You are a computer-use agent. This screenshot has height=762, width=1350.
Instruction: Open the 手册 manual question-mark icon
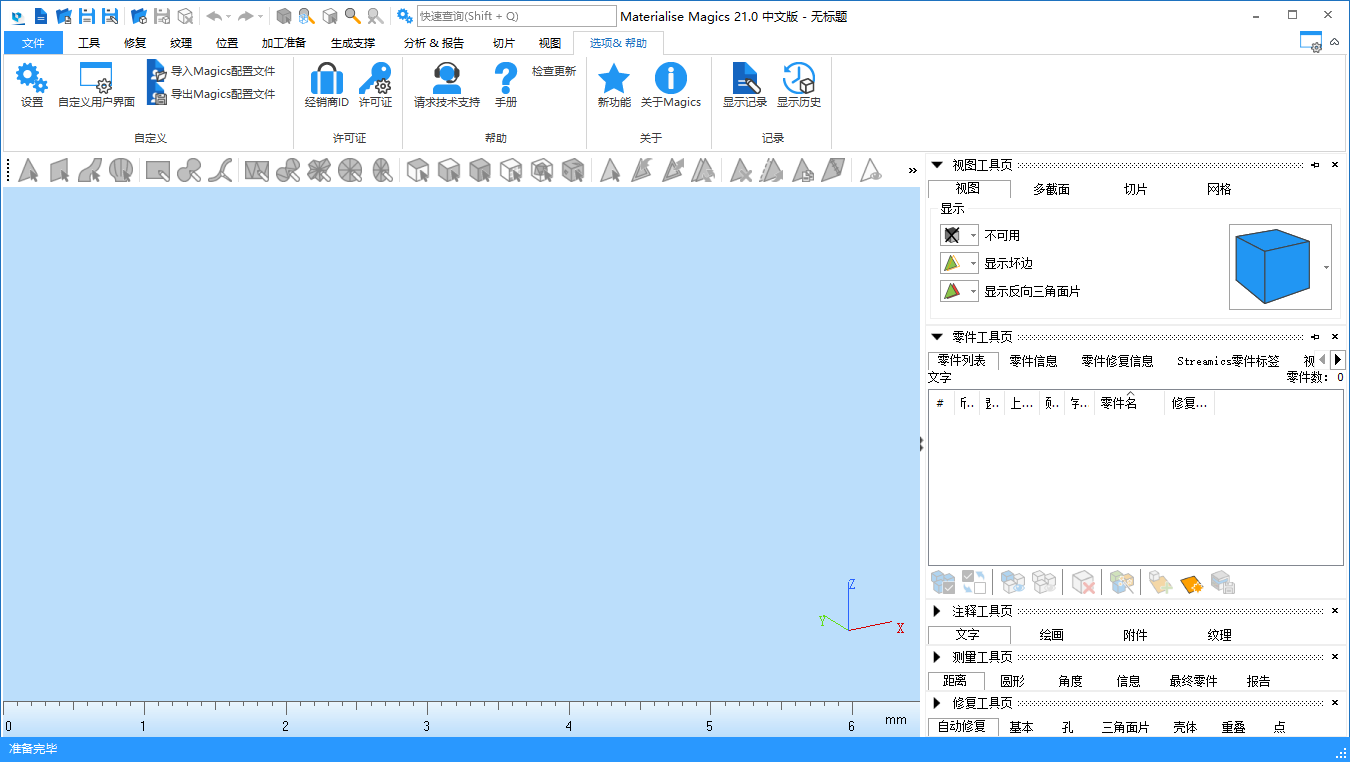tap(506, 78)
